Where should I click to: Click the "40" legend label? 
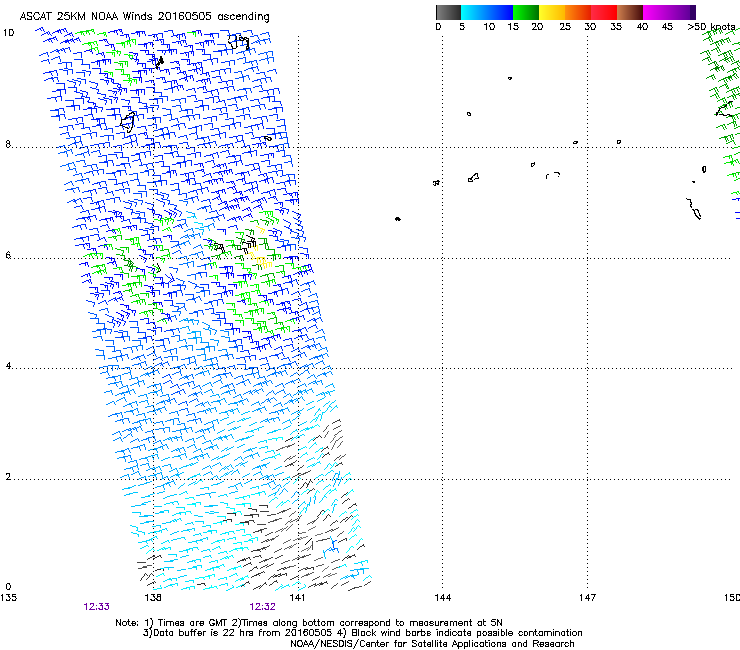point(642,26)
